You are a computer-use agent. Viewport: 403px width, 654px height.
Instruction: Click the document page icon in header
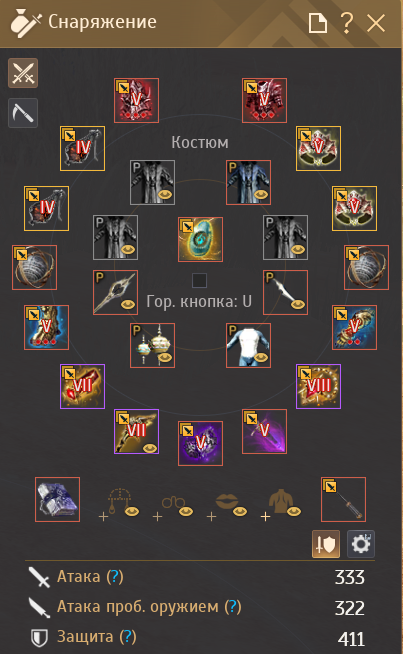point(317,23)
